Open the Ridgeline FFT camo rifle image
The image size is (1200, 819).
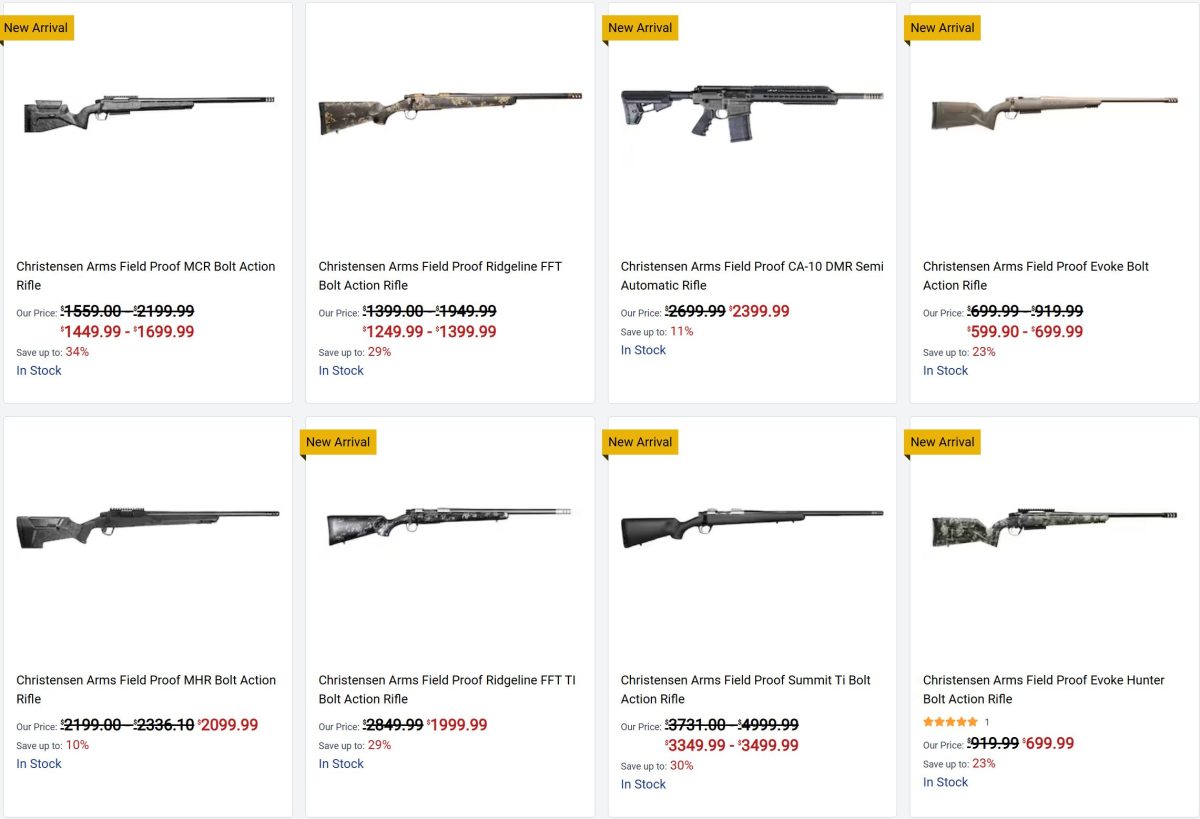(x=450, y=112)
